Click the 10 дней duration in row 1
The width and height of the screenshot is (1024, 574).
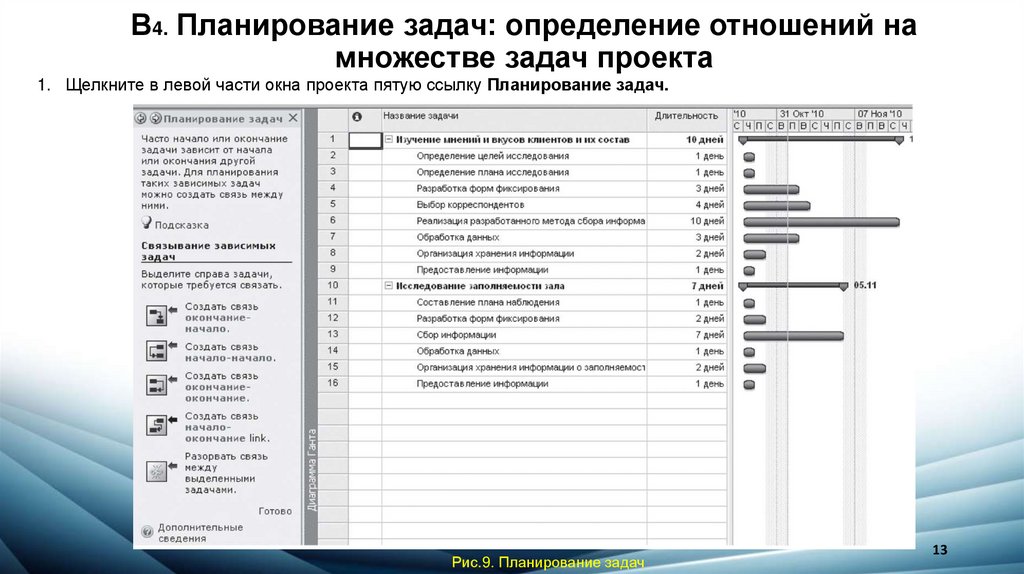[x=705, y=140]
